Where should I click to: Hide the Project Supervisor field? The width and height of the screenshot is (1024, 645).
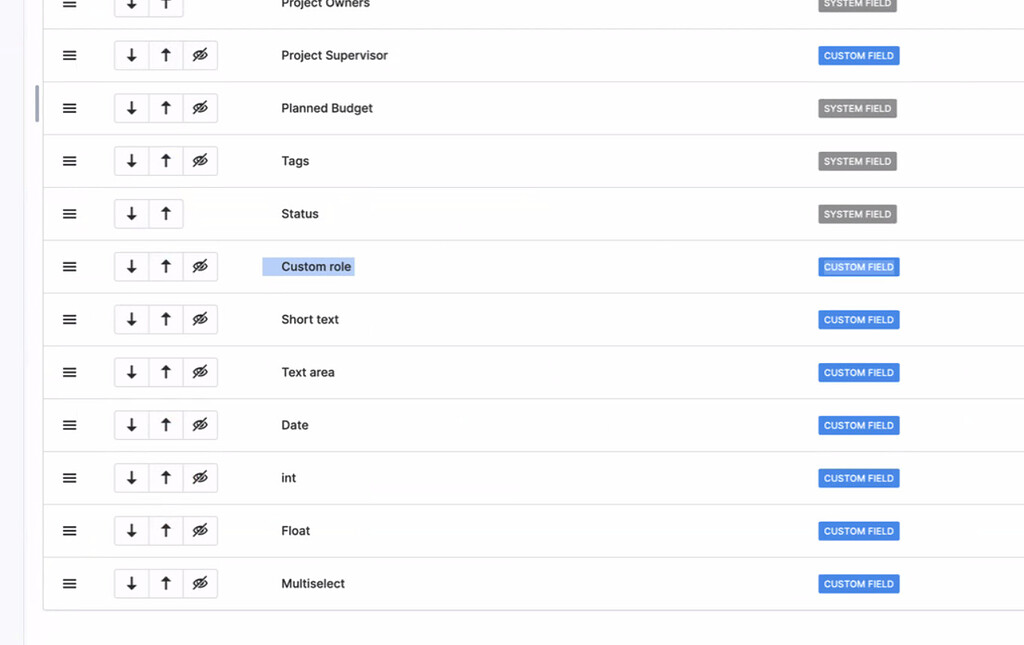[200, 55]
